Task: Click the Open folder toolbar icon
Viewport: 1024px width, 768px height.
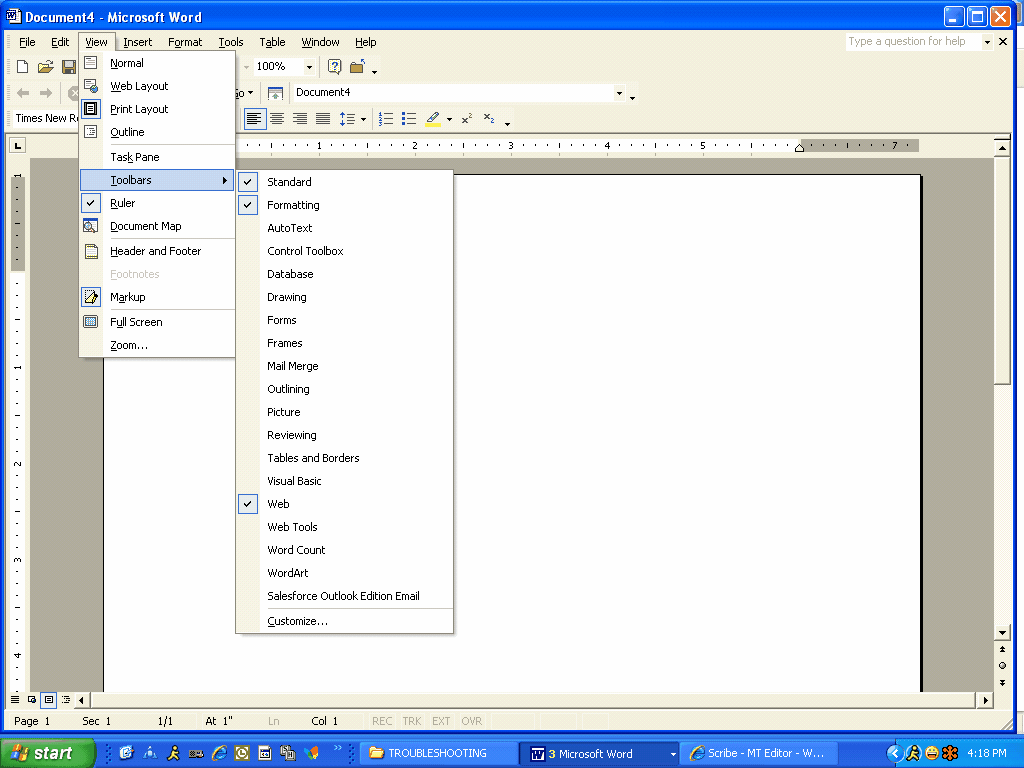Action: point(45,67)
